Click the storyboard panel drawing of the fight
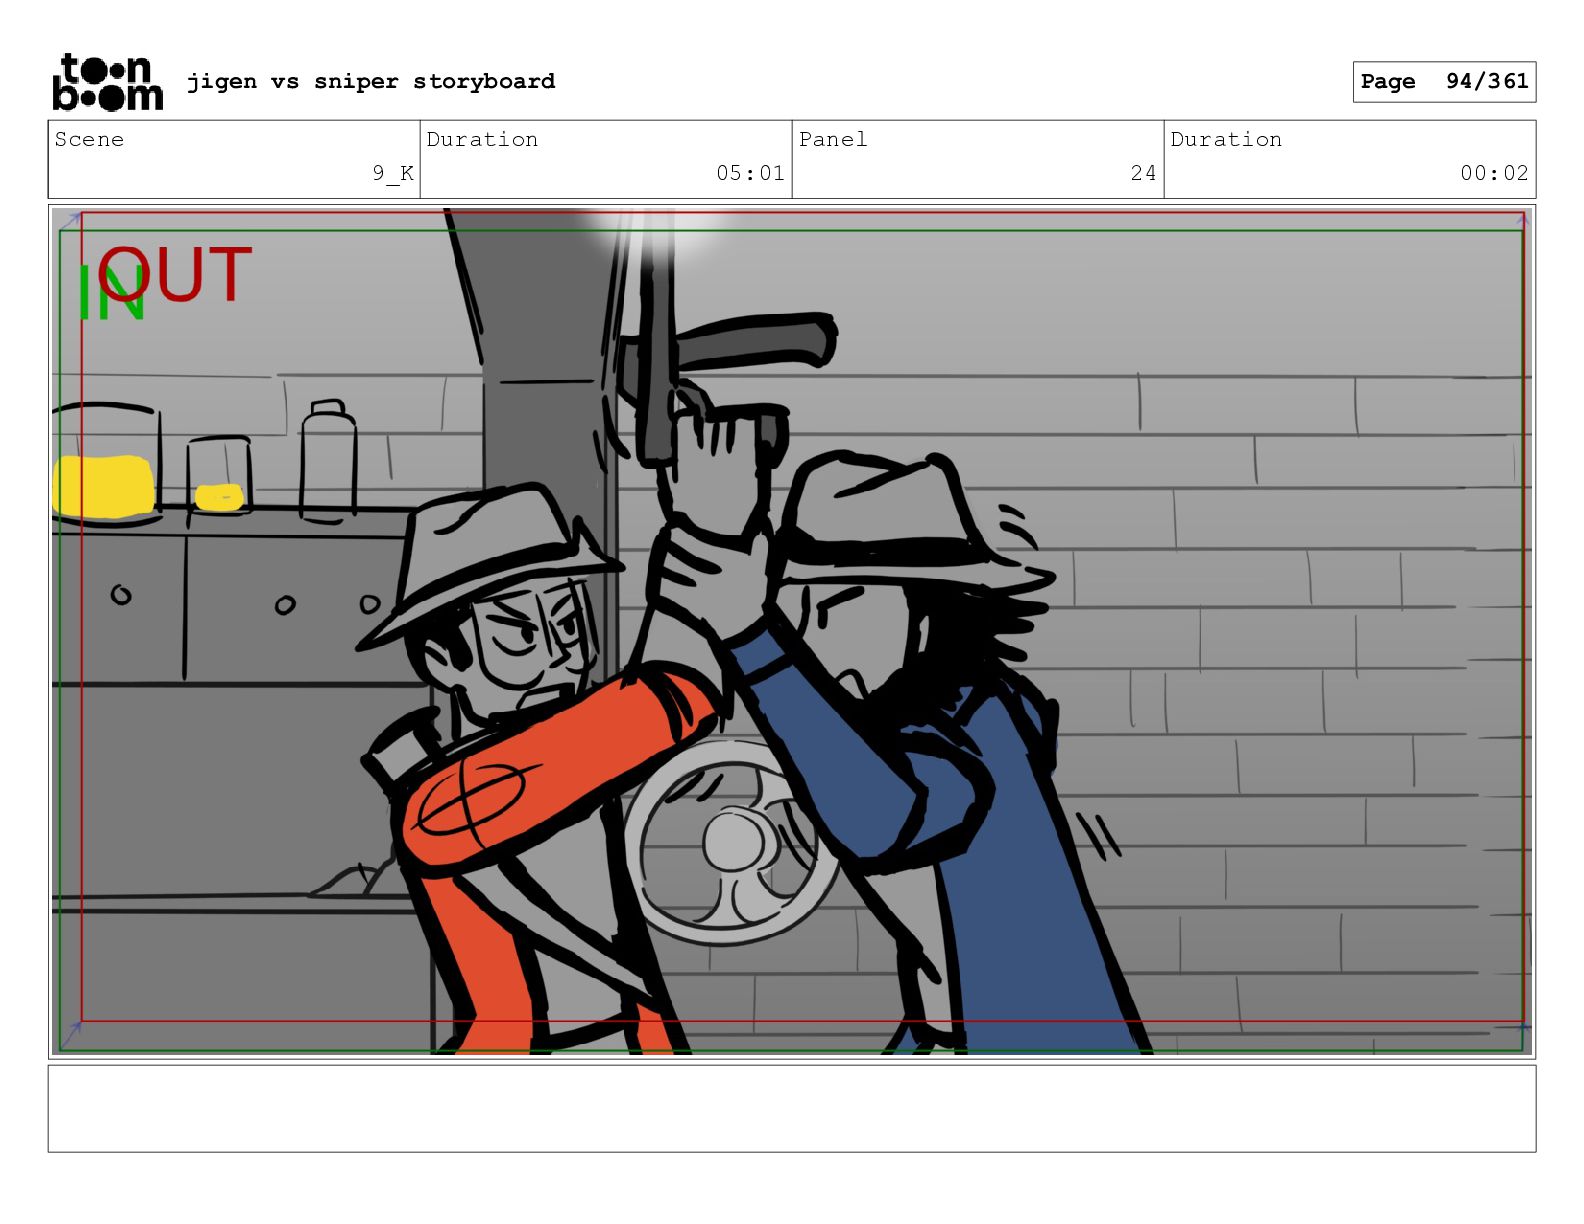The image size is (1584, 1224). tap(792, 632)
